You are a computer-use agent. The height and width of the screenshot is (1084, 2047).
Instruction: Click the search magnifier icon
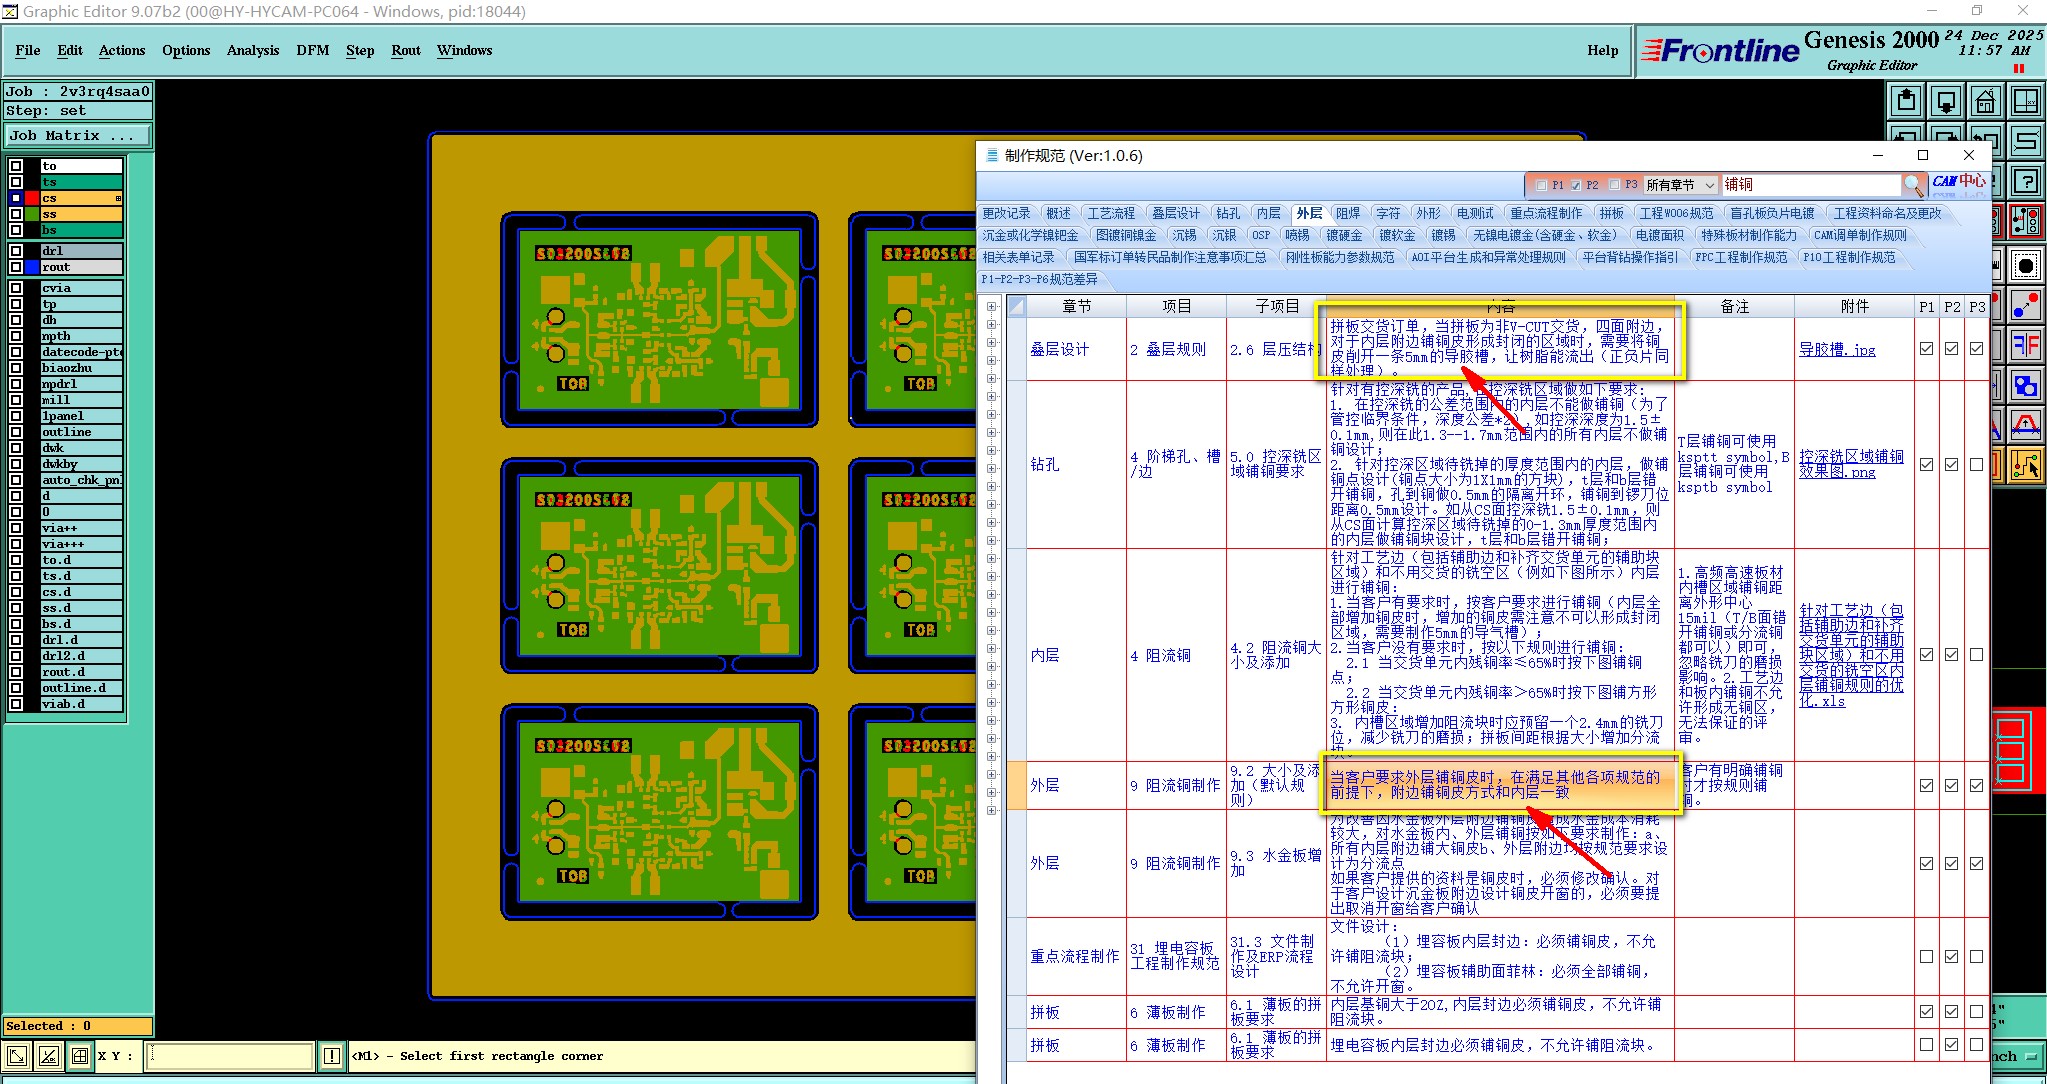pos(1912,185)
